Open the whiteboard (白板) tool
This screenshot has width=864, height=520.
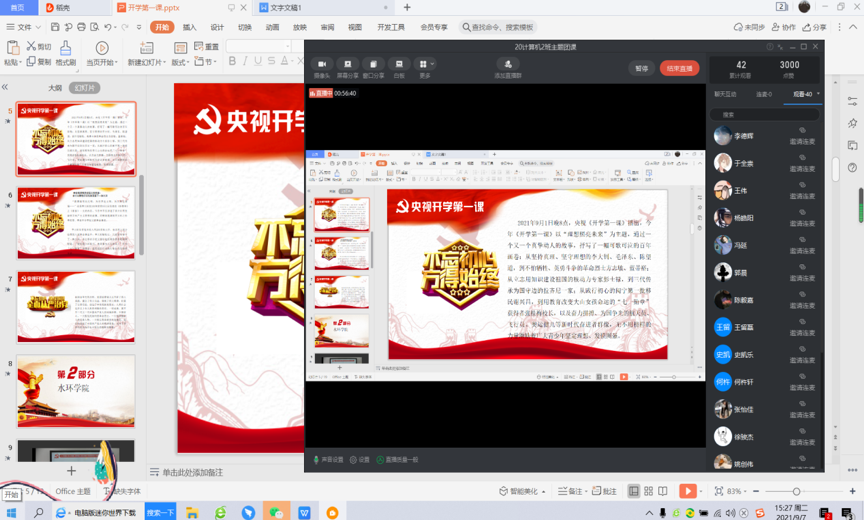point(399,67)
